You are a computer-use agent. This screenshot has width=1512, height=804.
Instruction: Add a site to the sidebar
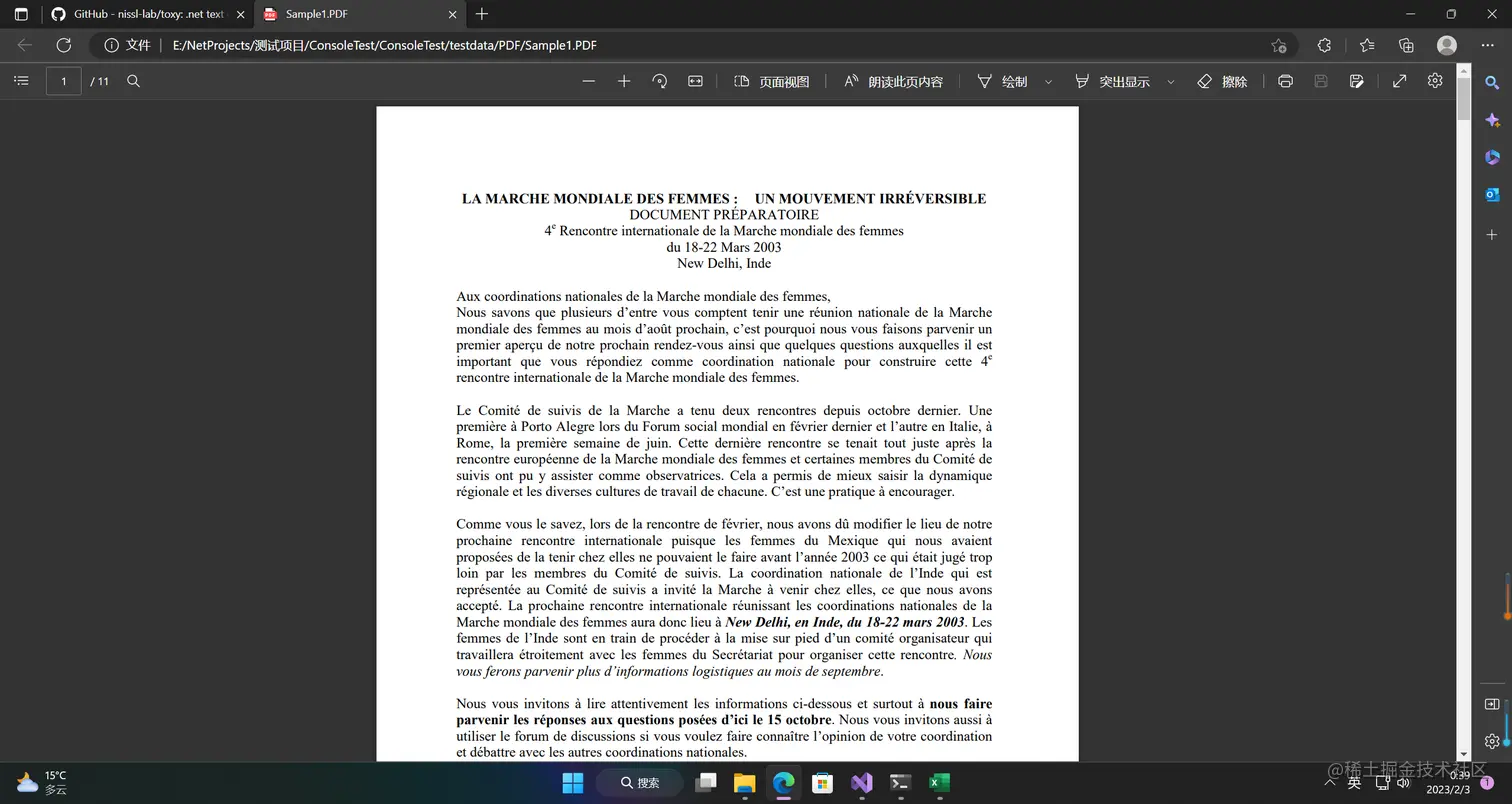tap(1492, 235)
